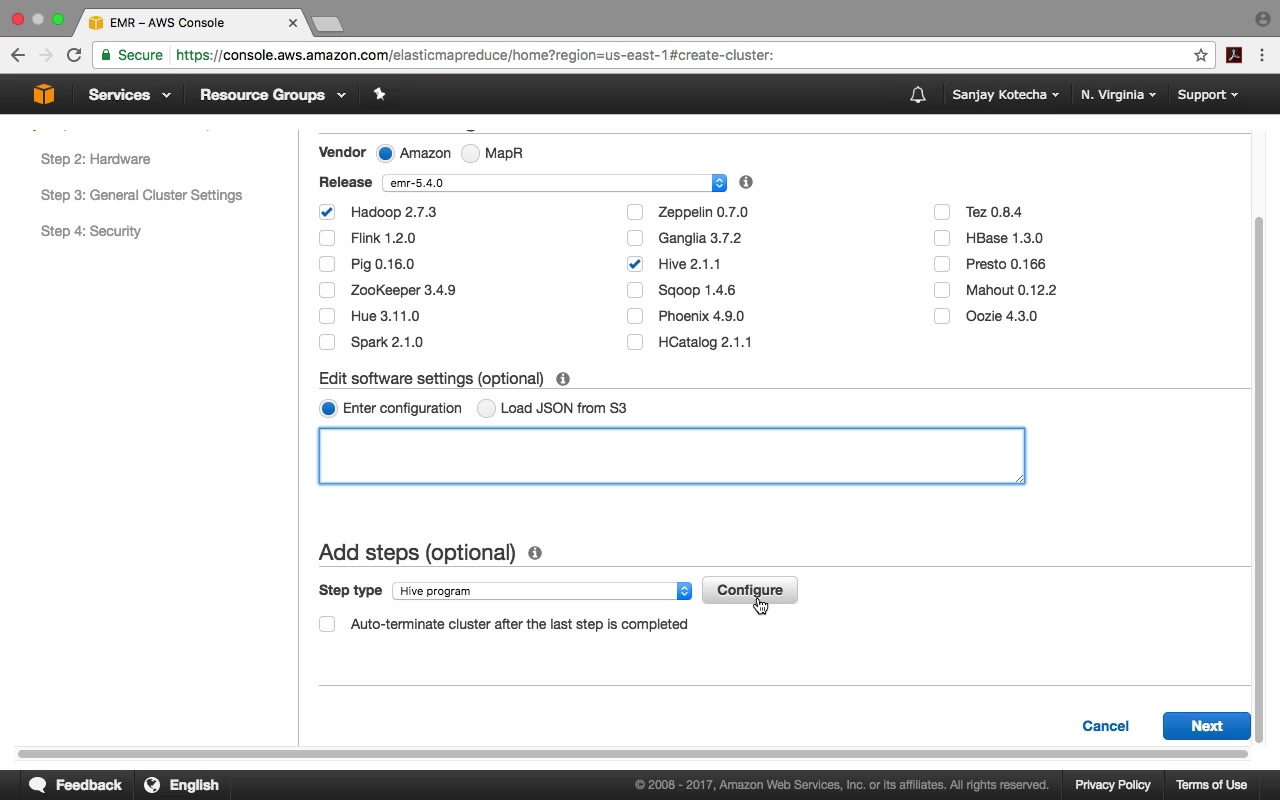The height and width of the screenshot is (800, 1280).
Task: Uncheck Hive 2.1.1
Action: tap(635, 264)
